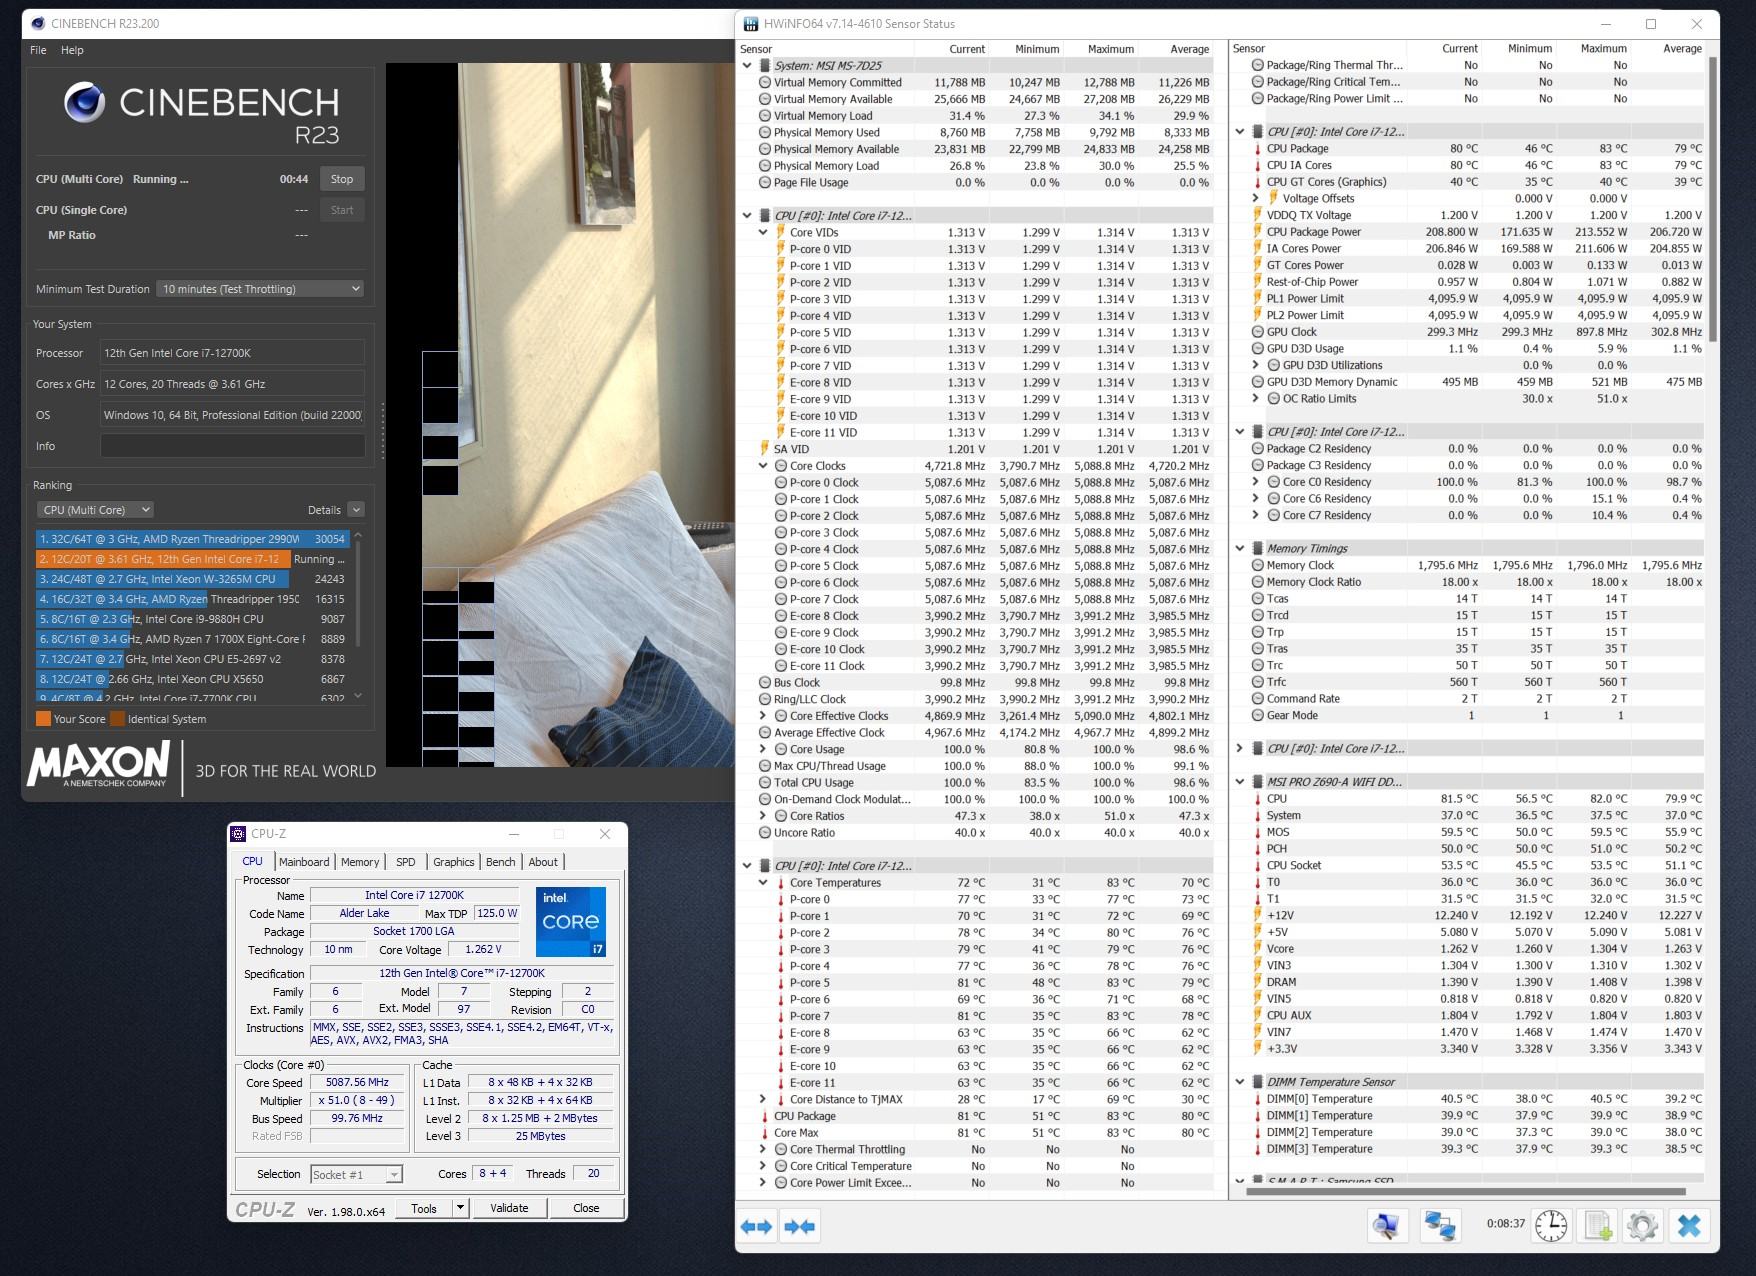Open the Socket #1 selection dropdown in CPU-Z
The height and width of the screenshot is (1276, 1756).
[356, 1175]
